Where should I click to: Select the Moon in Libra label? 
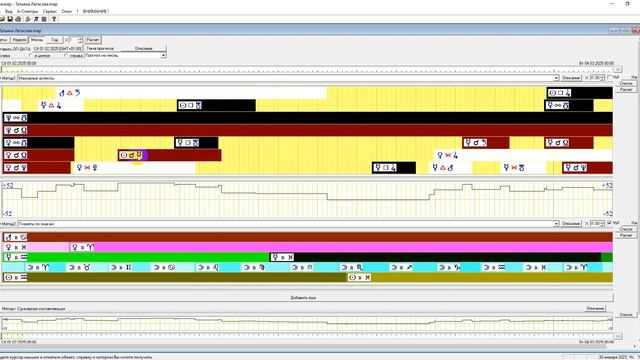[302, 267]
